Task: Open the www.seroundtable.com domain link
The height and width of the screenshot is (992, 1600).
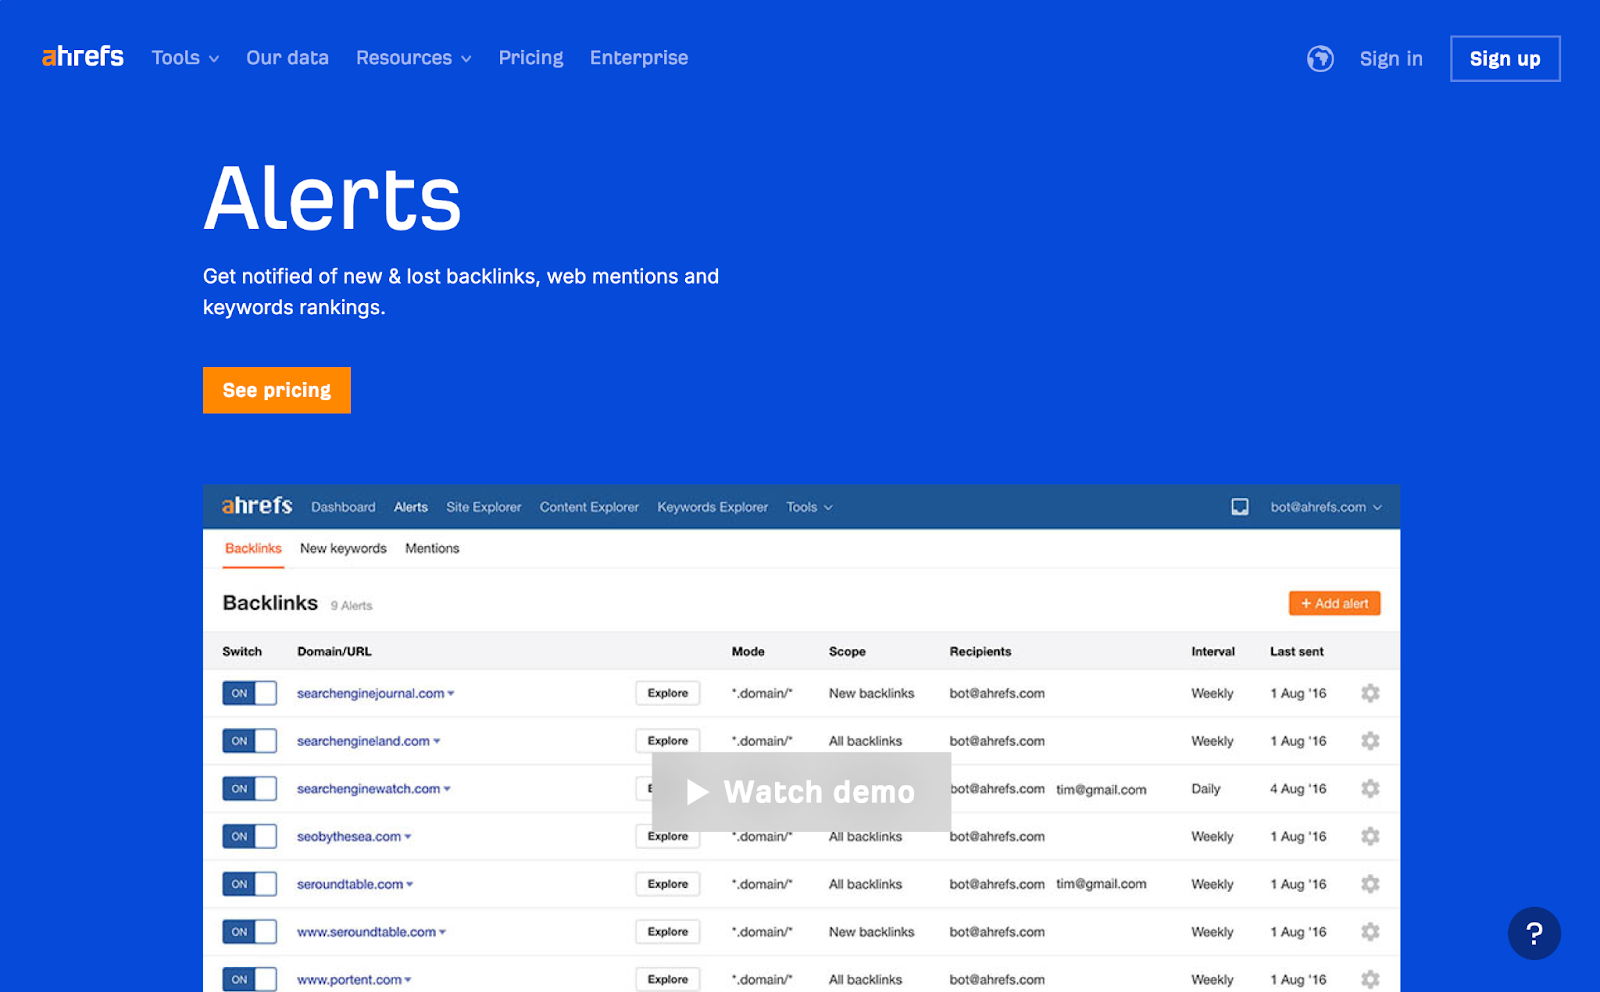Action: (x=366, y=932)
